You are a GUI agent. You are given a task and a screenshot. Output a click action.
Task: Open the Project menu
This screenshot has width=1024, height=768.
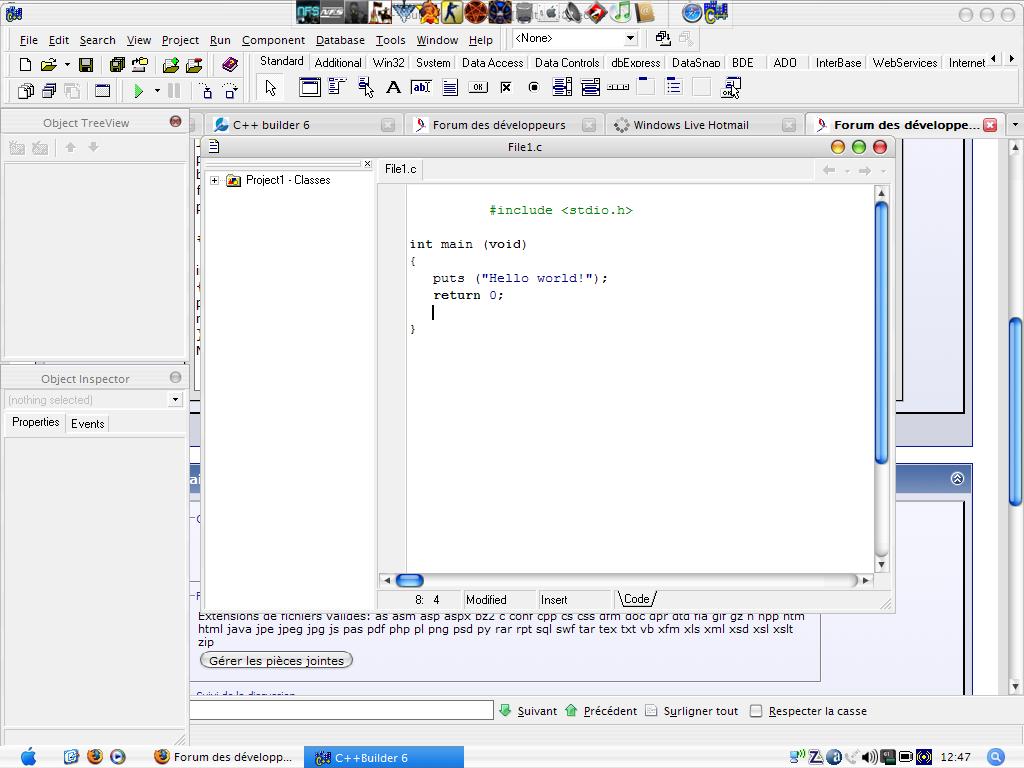point(180,40)
